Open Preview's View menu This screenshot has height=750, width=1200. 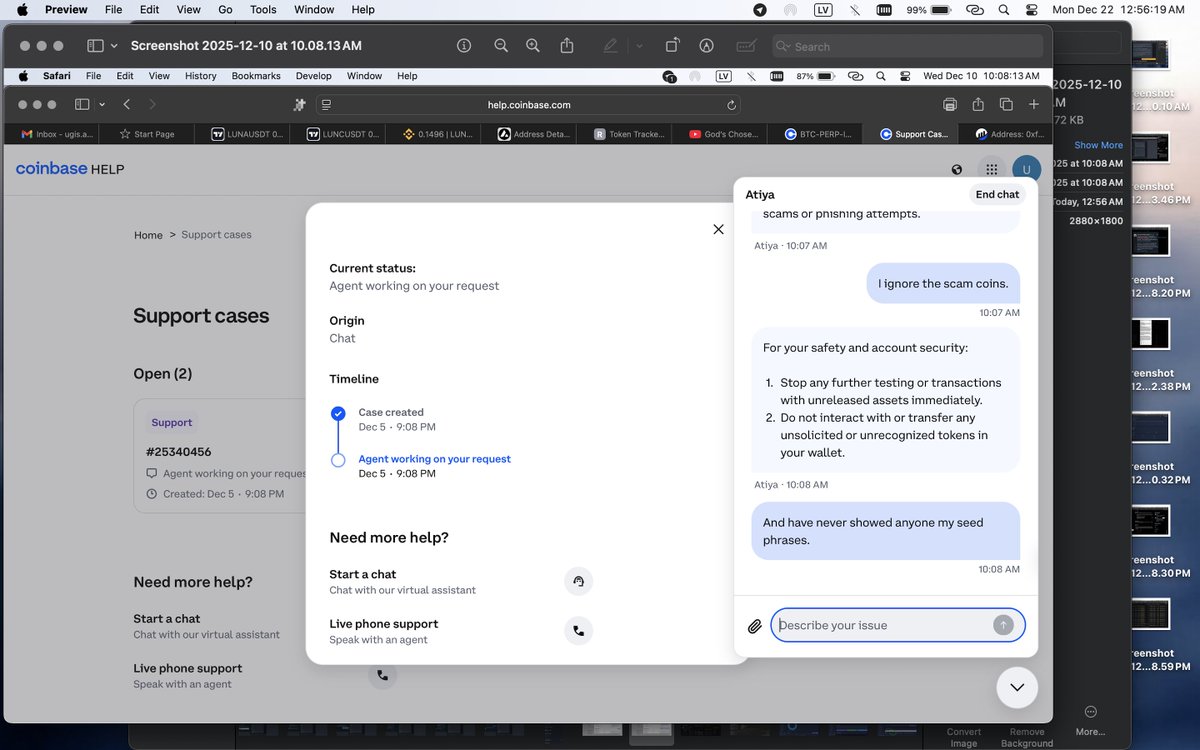[189, 10]
